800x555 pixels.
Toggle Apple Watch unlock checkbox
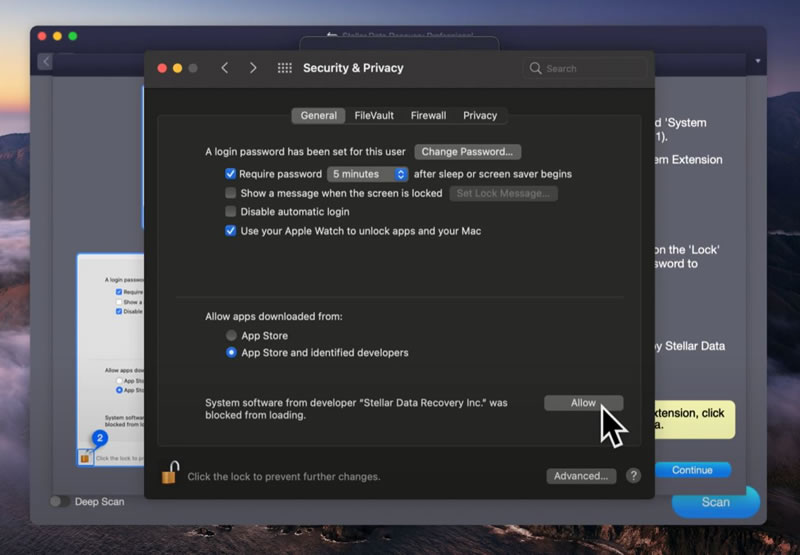[231, 231]
